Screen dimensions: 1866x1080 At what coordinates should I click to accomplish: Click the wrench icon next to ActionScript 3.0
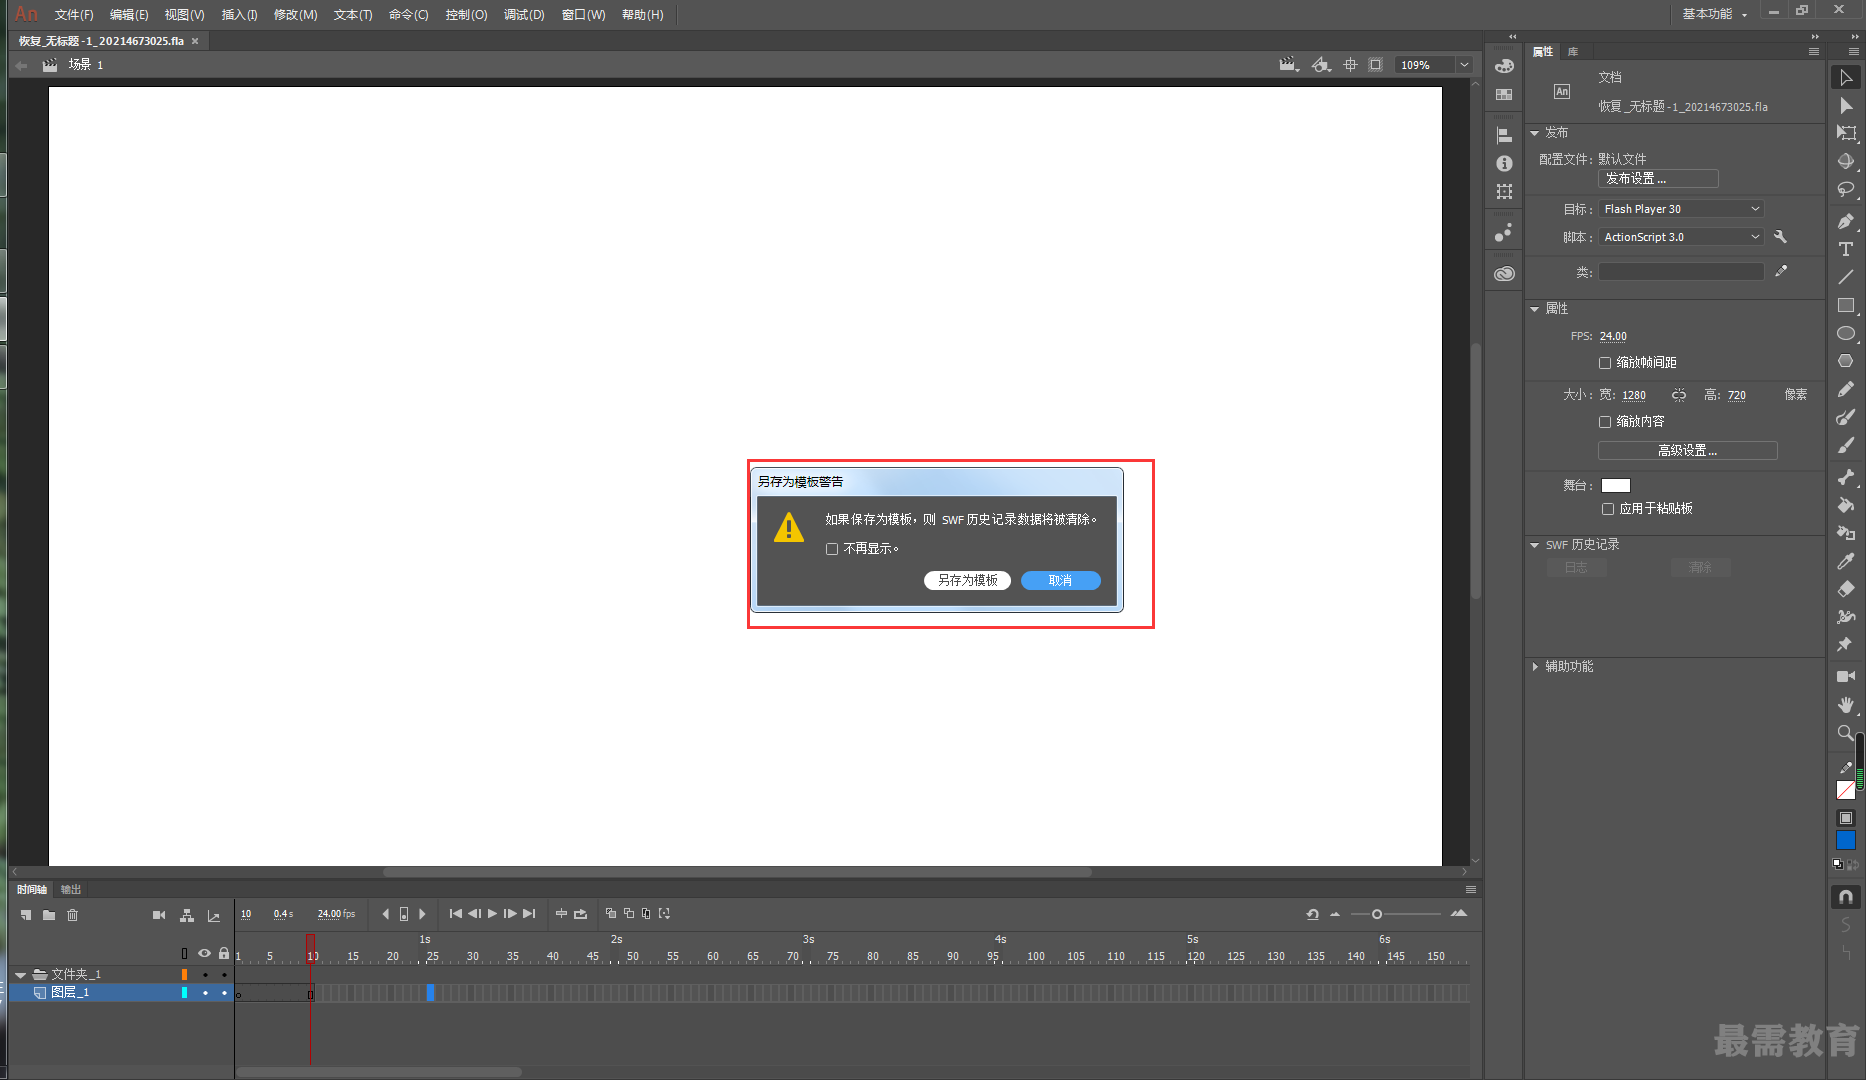pos(1780,237)
